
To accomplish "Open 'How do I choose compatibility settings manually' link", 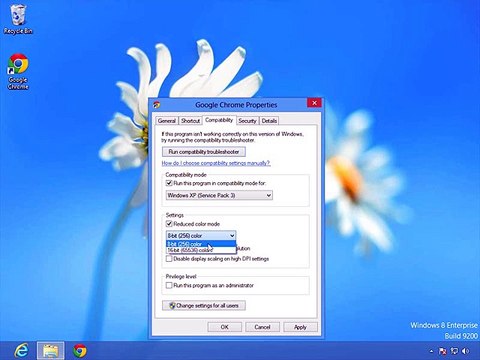I will [216, 163].
